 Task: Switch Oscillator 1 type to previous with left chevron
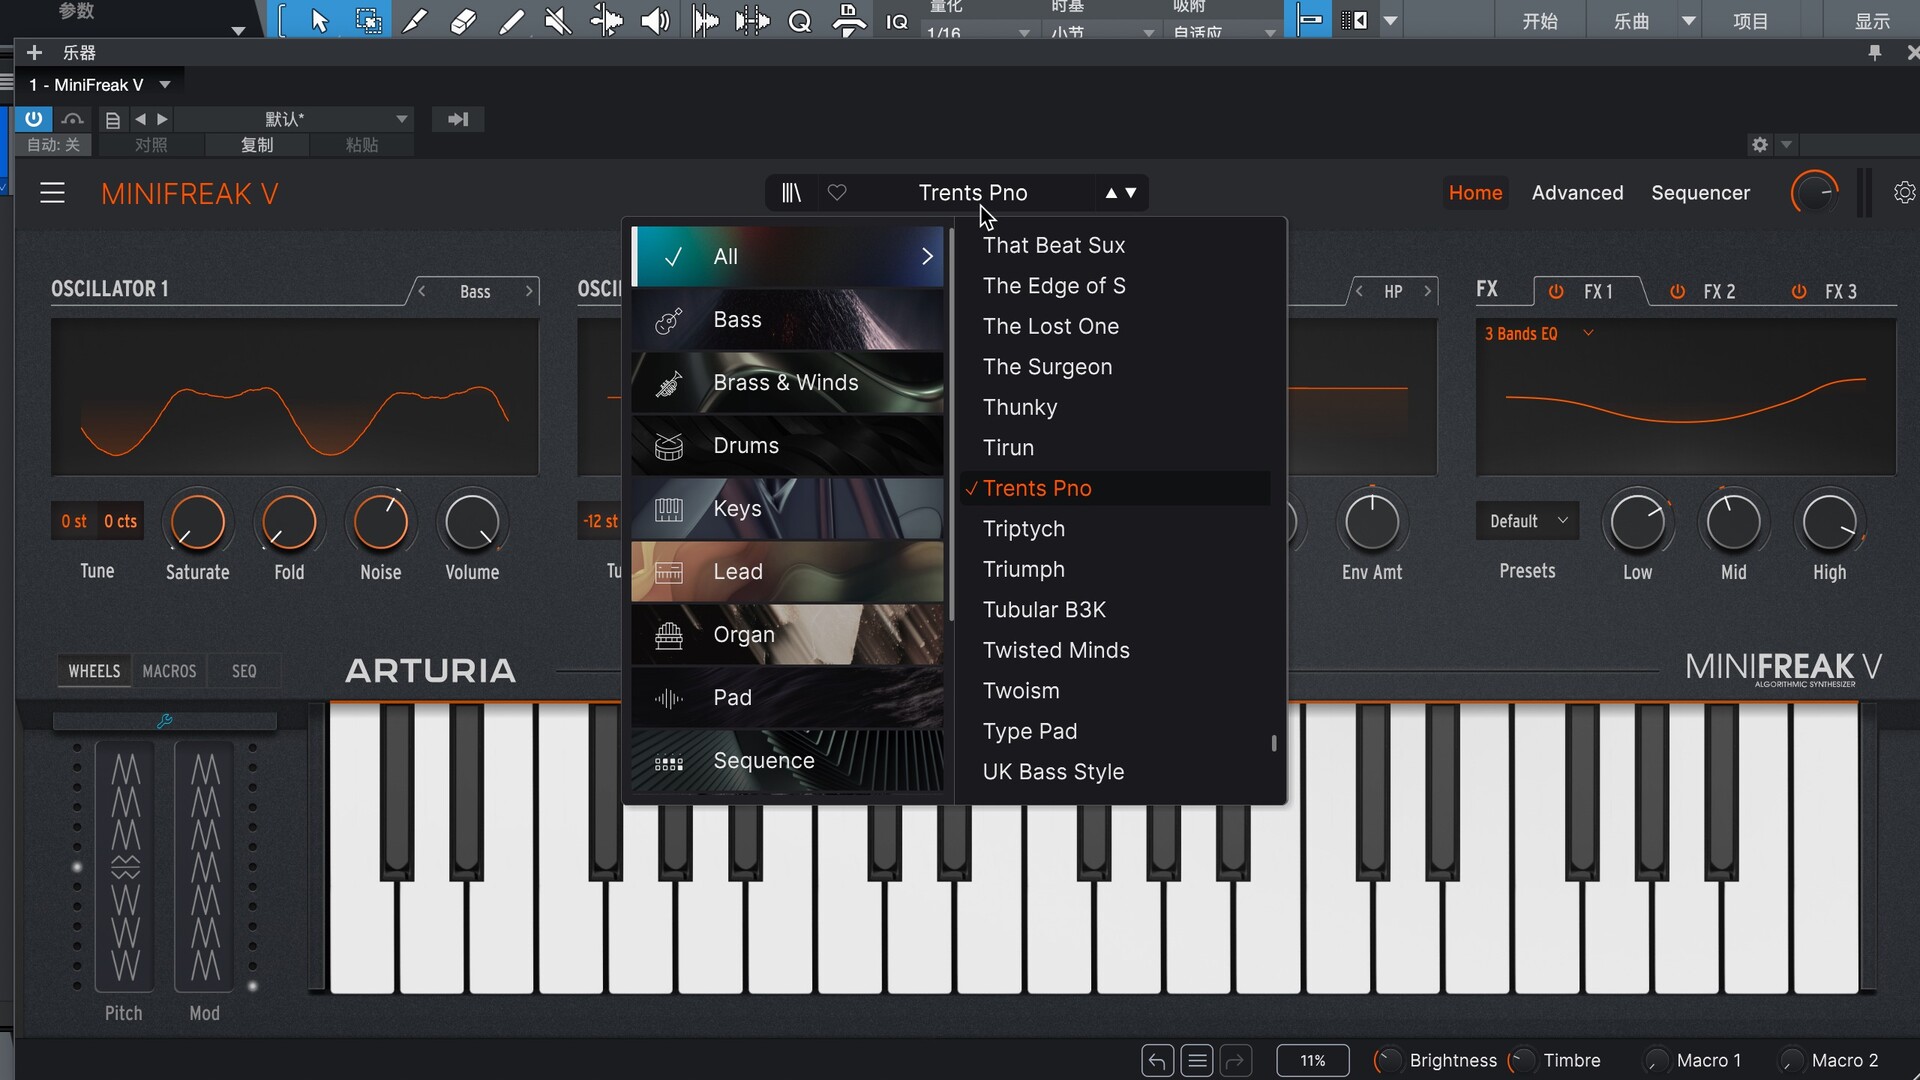422,291
